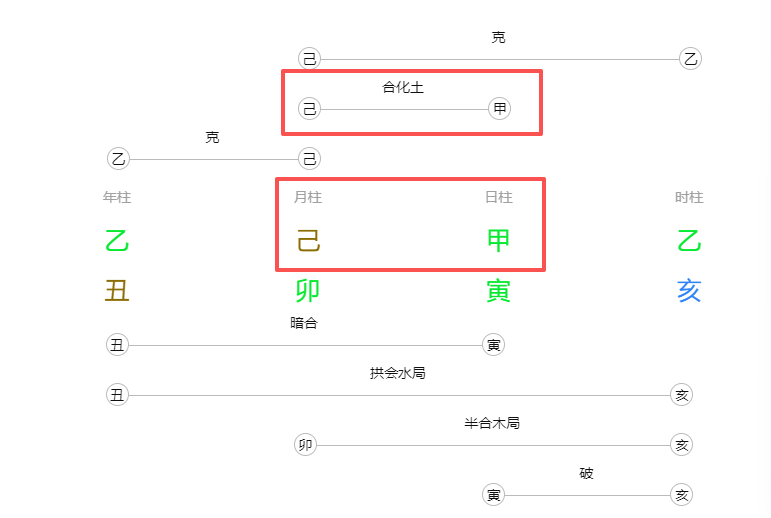Click the large brown 丑 year branch
Viewport: 771px width, 518px height.
tap(118, 291)
